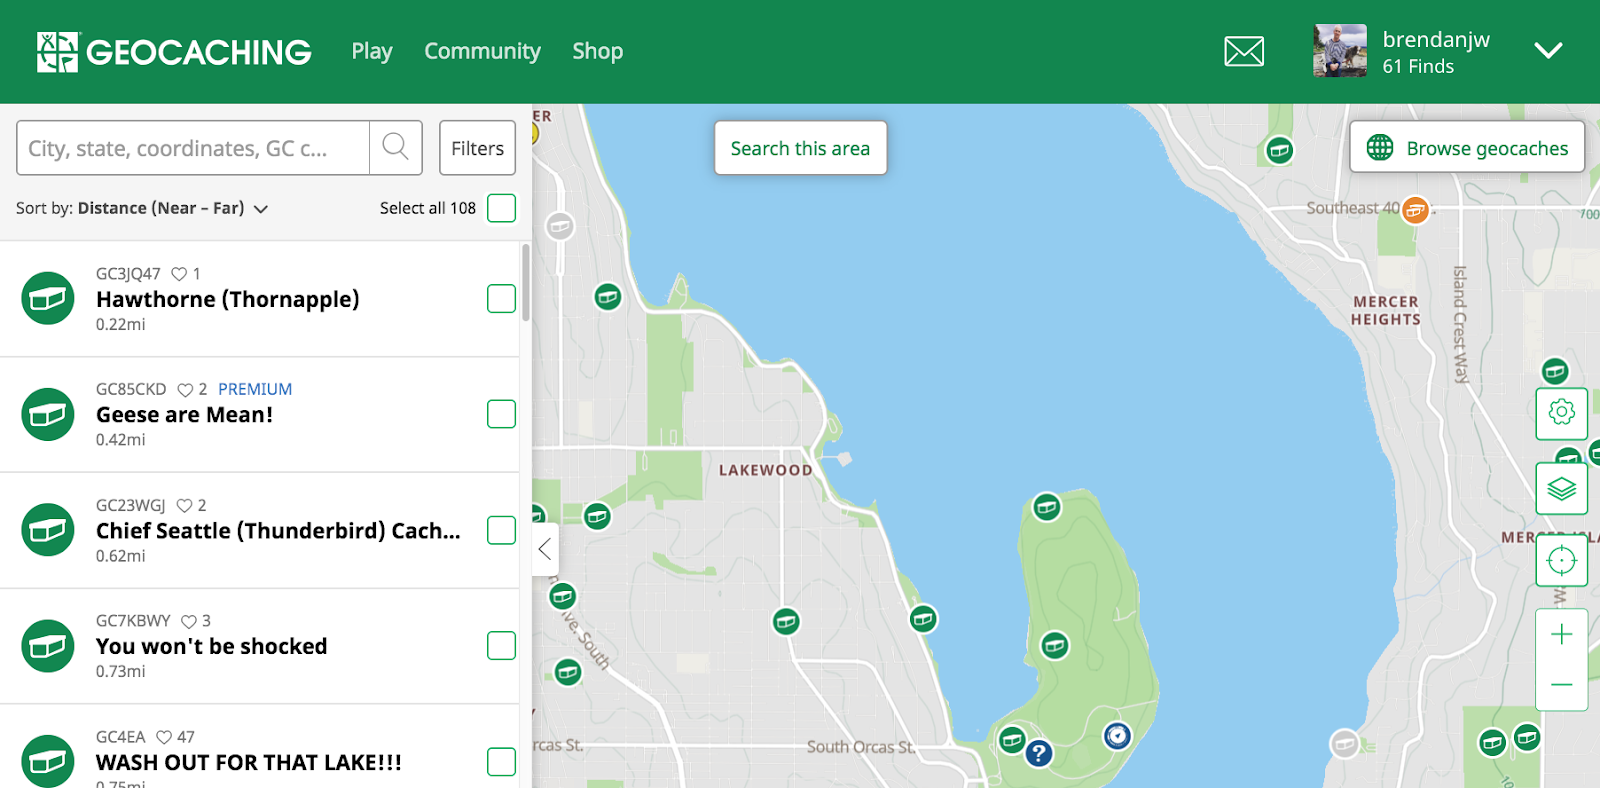1600x788 pixels.
Task: Click the MERCER HEIGHTS map label
Action: (x=1386, y=310)
